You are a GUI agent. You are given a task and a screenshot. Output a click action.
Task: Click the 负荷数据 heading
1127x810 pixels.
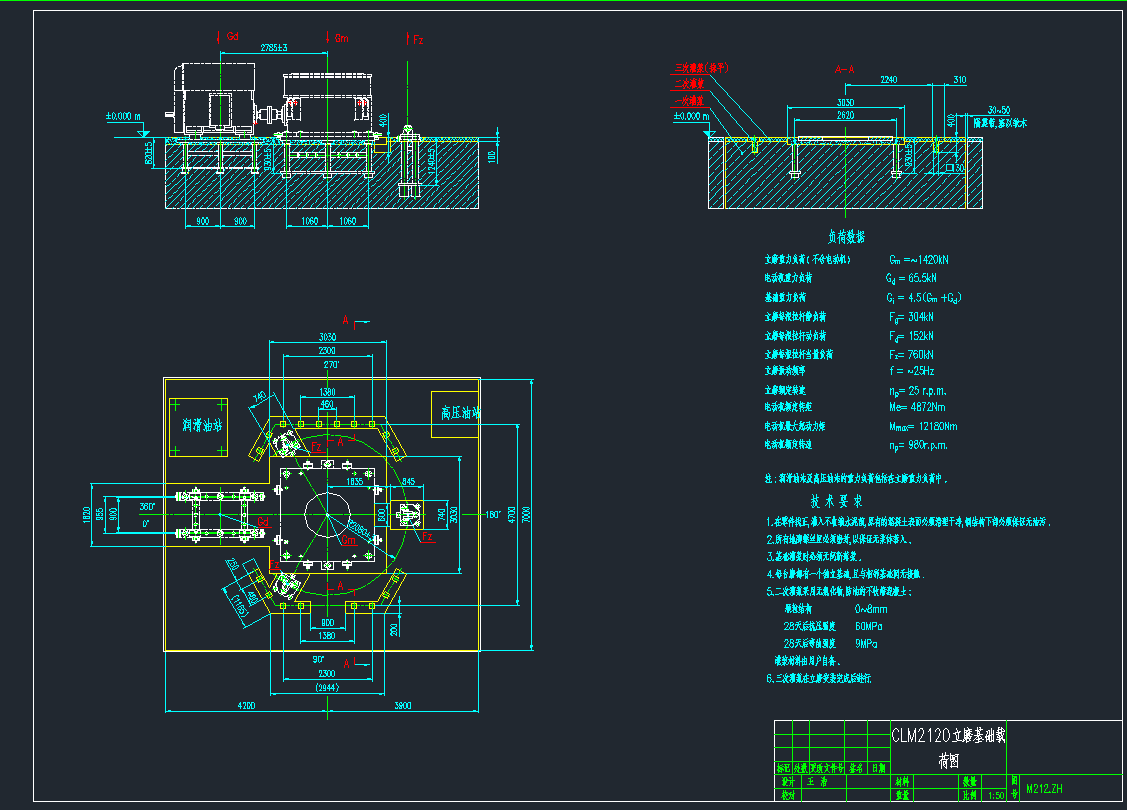(x=846, y=237)
